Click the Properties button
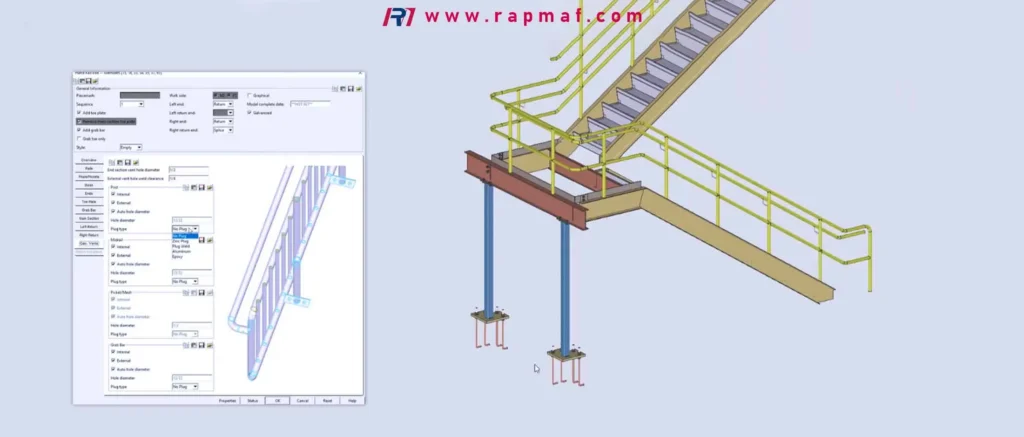The image size is (1024, 437). 227,400
